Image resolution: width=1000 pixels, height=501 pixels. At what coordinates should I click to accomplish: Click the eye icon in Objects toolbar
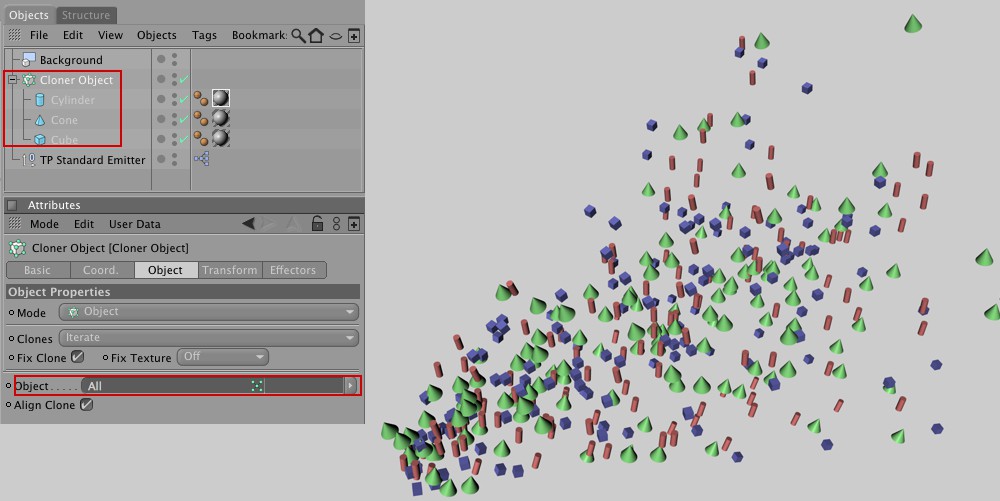tap(336, 35)
